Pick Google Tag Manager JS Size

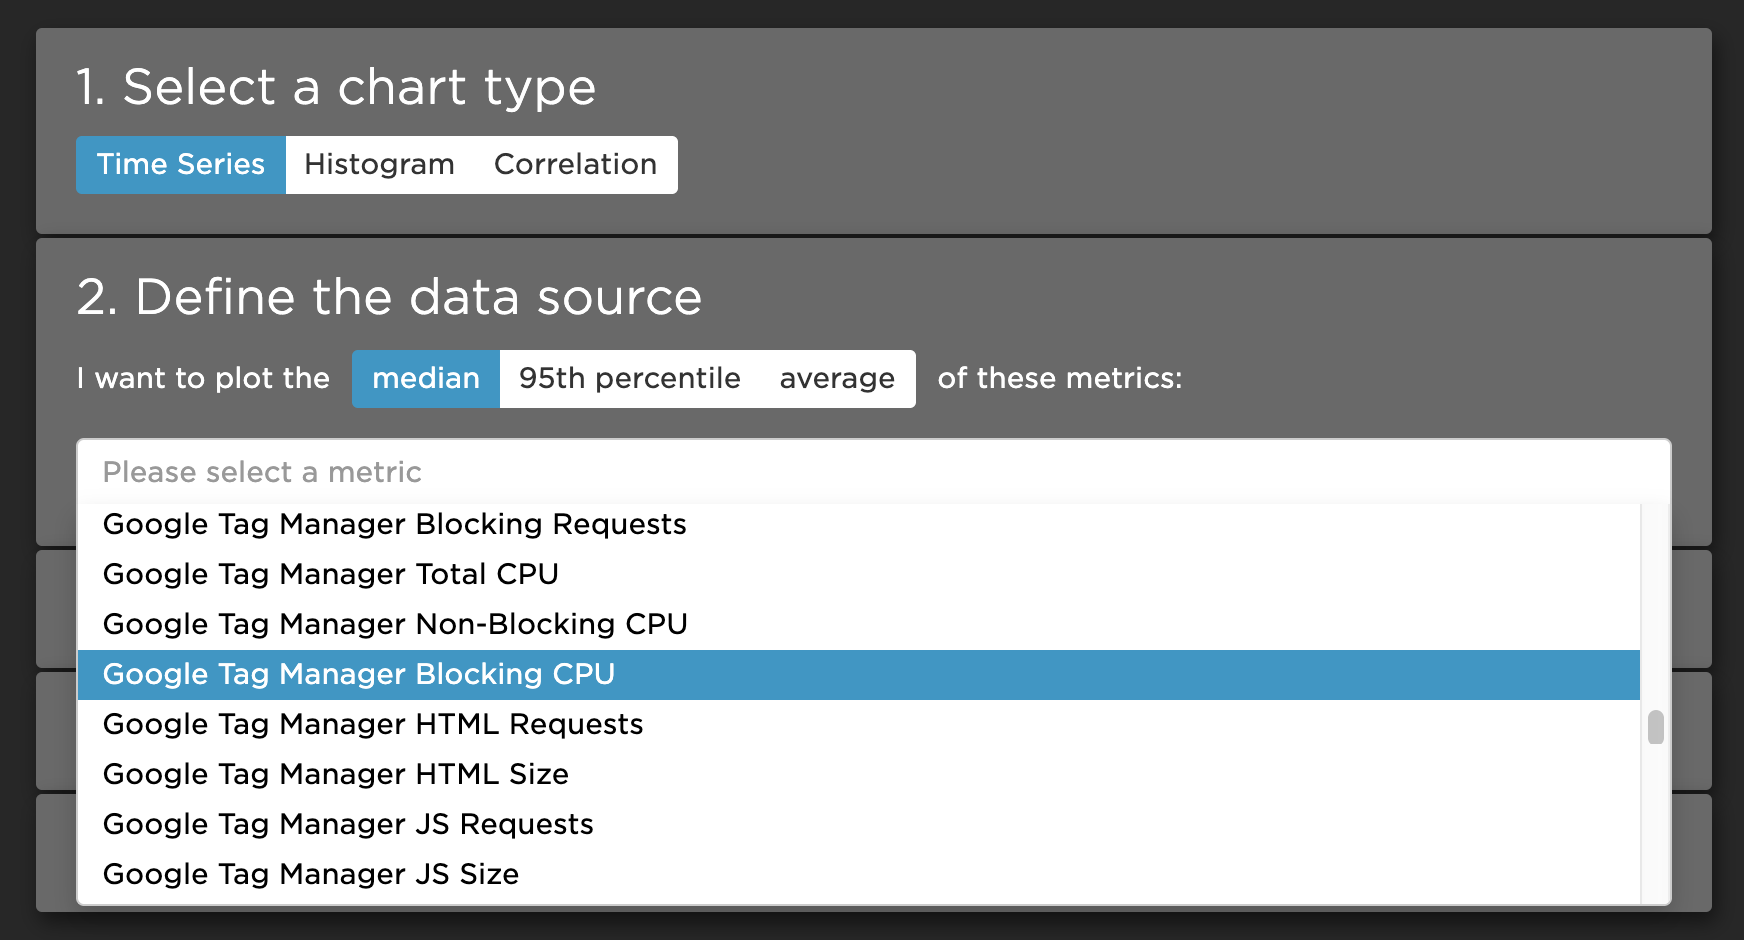coord(311,875)
